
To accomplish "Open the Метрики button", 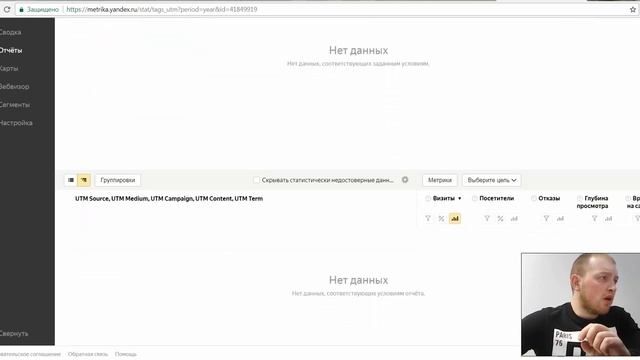I will (440, 180).
